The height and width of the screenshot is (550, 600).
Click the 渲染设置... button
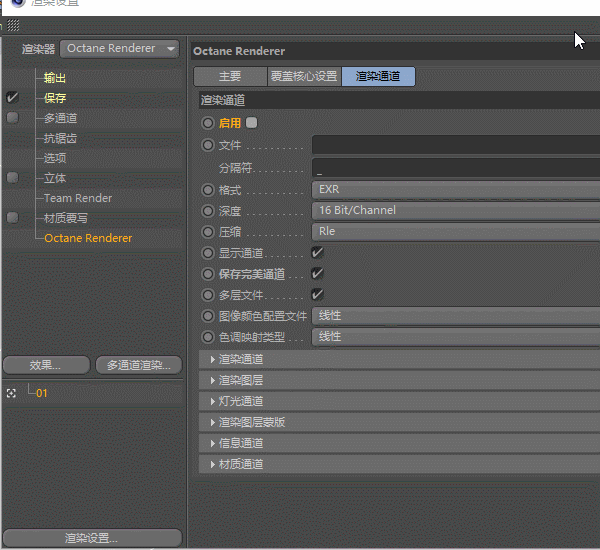(x=92, y=538)
